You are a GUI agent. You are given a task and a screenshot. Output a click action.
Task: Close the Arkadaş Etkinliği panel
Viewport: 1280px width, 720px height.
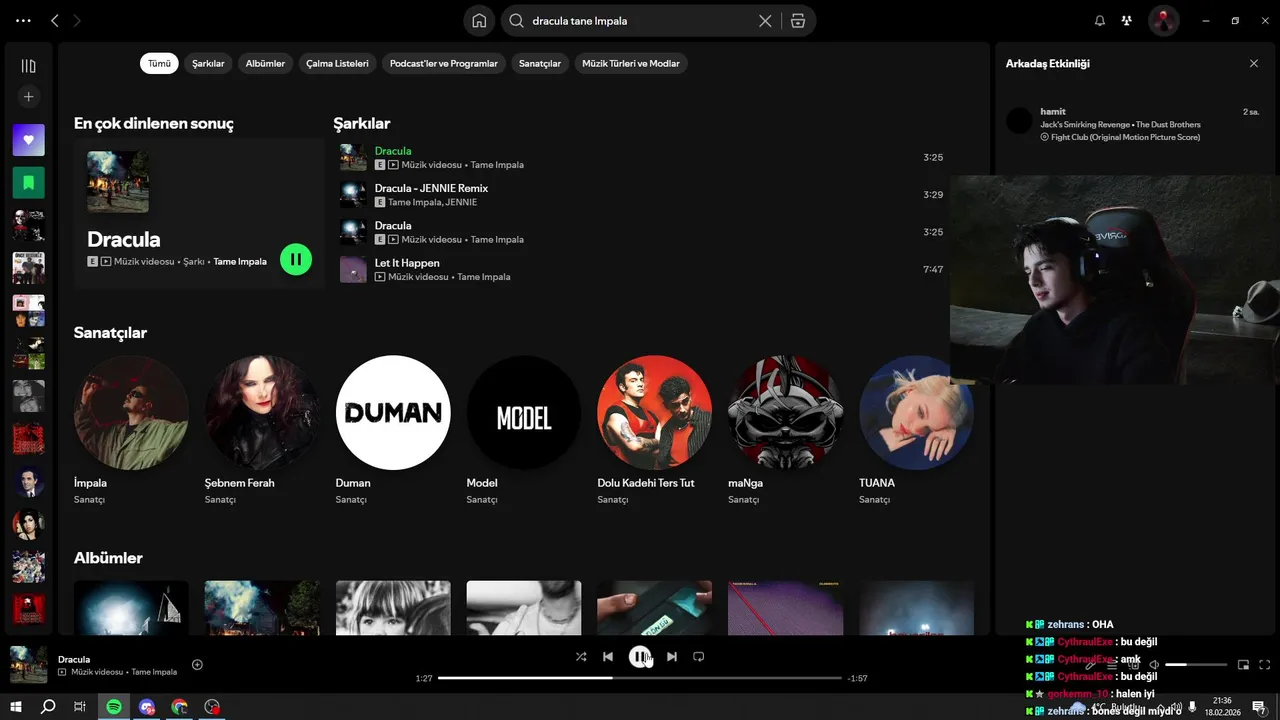1254,63
